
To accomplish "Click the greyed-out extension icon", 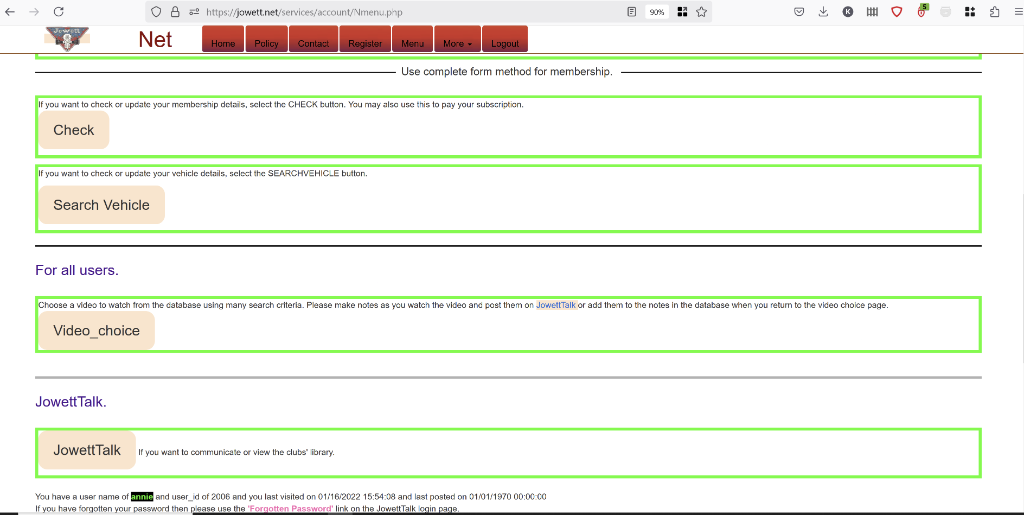I will 946,12.
